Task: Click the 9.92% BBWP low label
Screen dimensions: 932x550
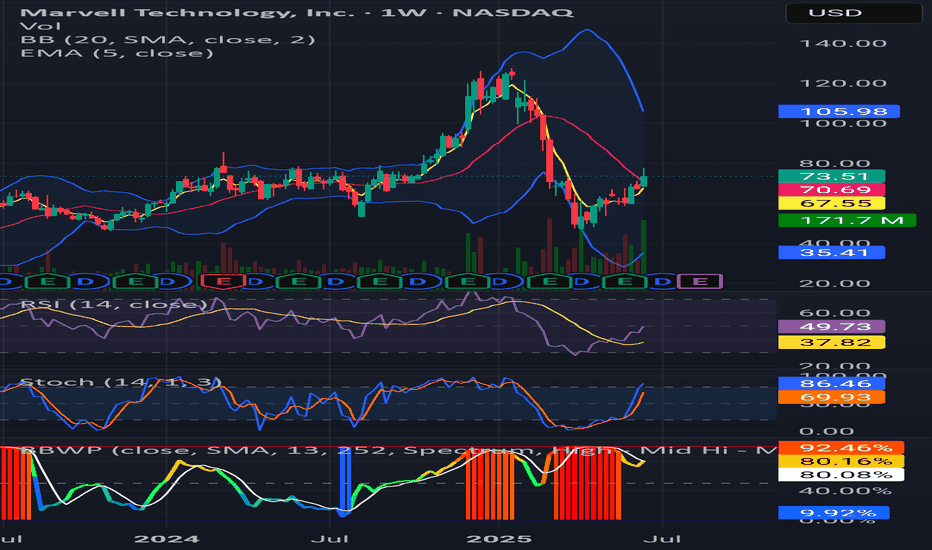Action: click(834, 513)
